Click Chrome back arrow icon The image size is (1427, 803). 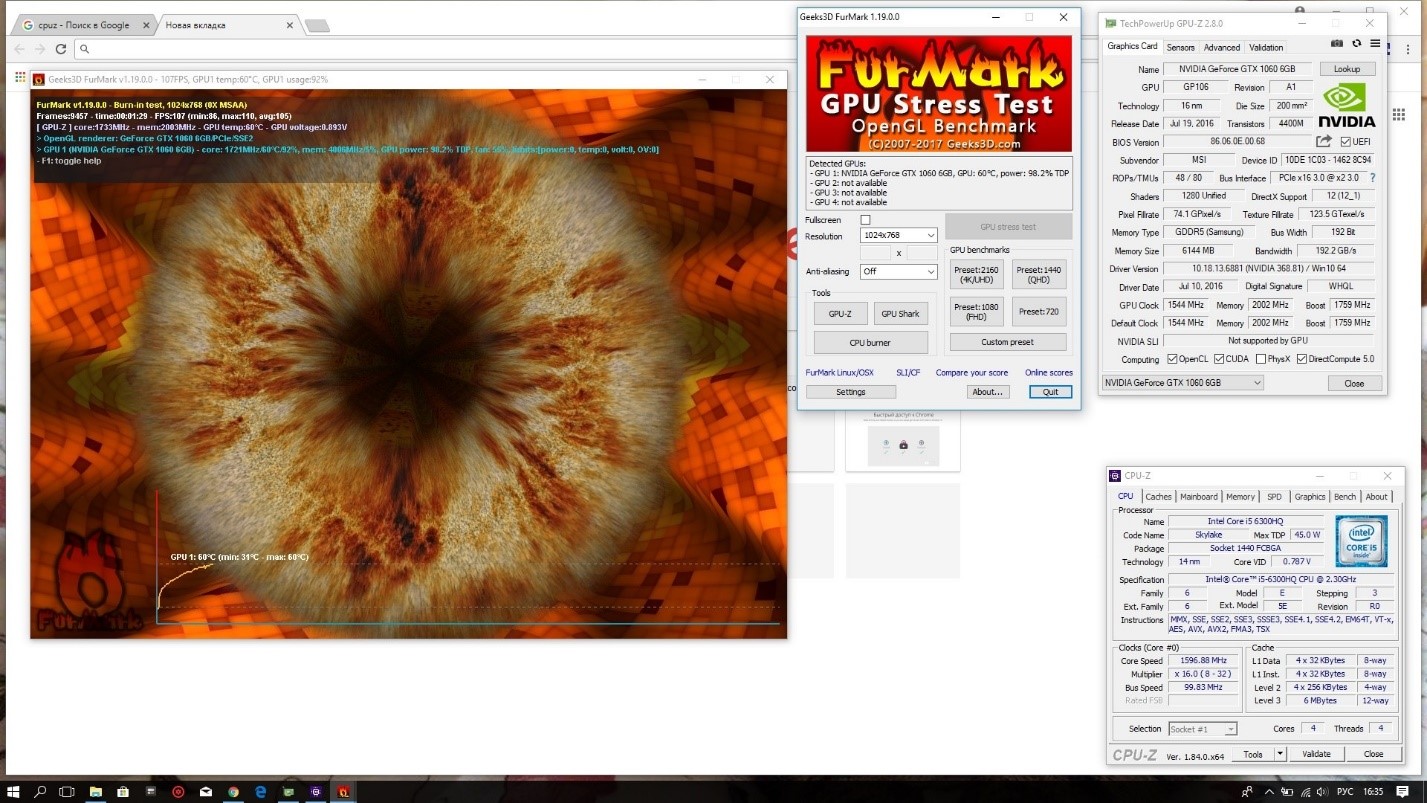[19, 48]
